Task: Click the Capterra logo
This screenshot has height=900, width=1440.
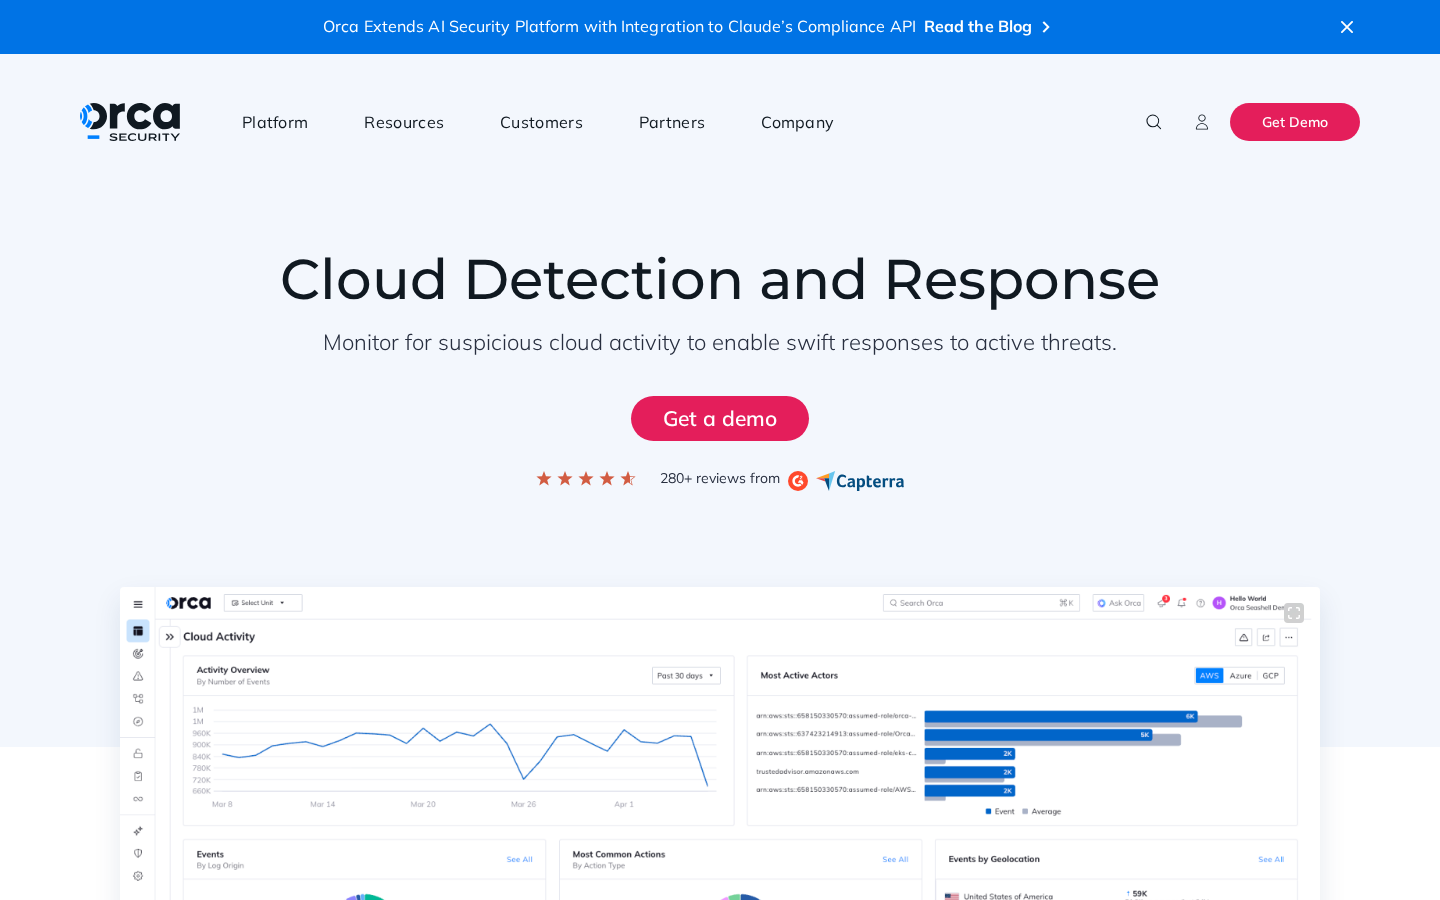Action: pyautogui.click(x=861, y=481)
